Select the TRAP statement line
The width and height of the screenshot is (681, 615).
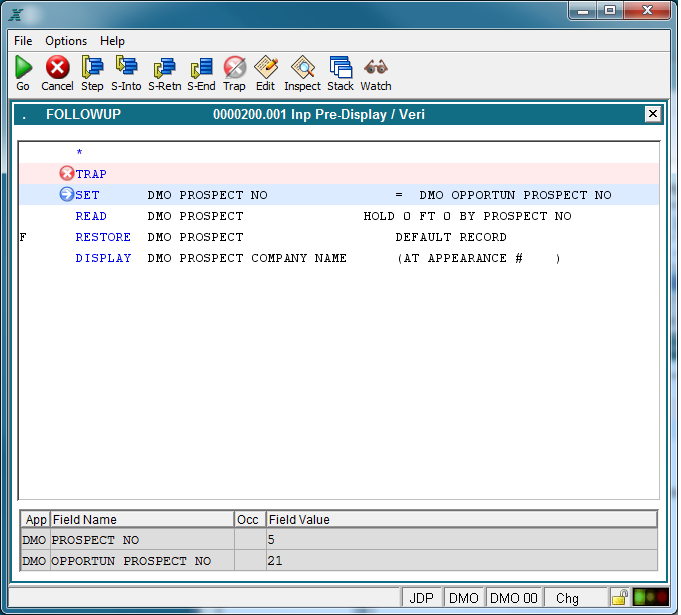339,174
